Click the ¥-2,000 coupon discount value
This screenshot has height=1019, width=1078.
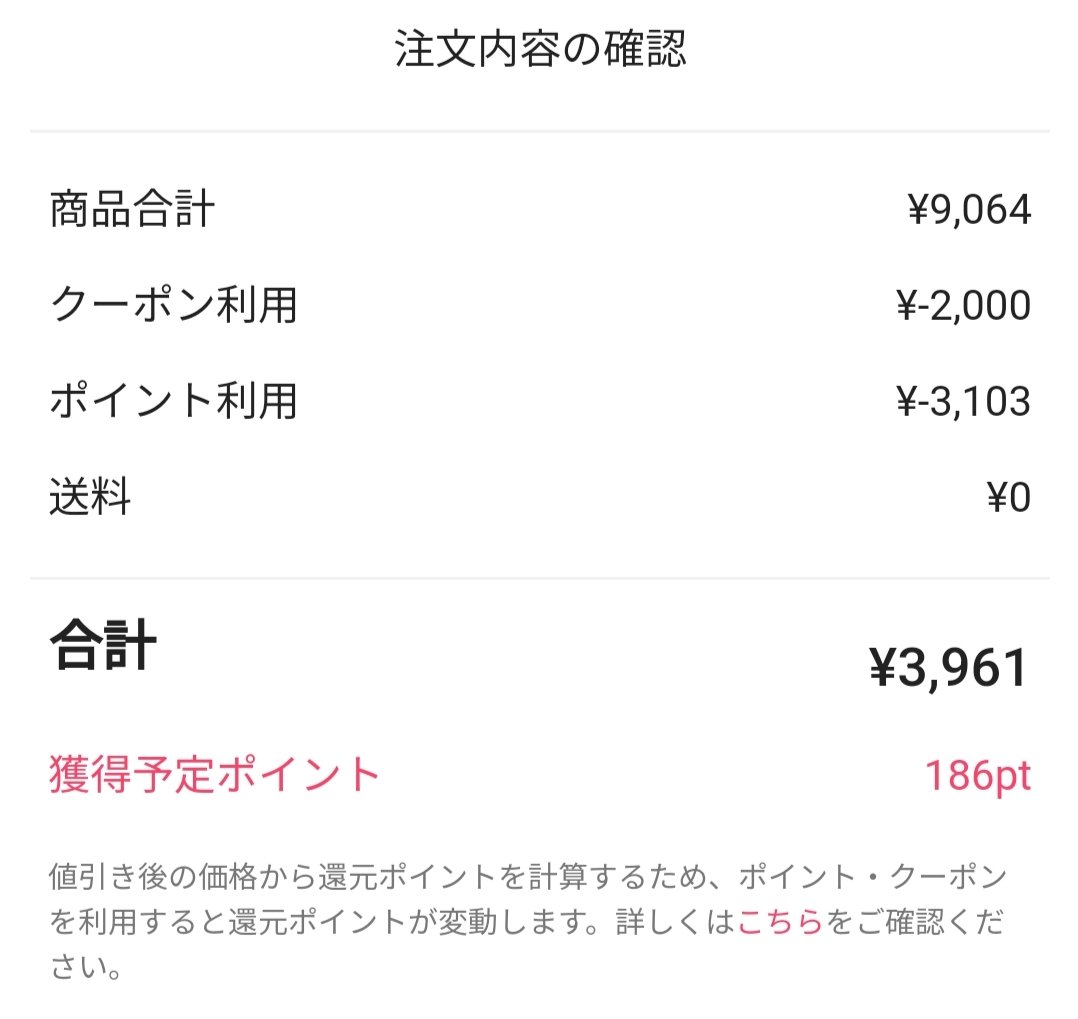point(962,305)
